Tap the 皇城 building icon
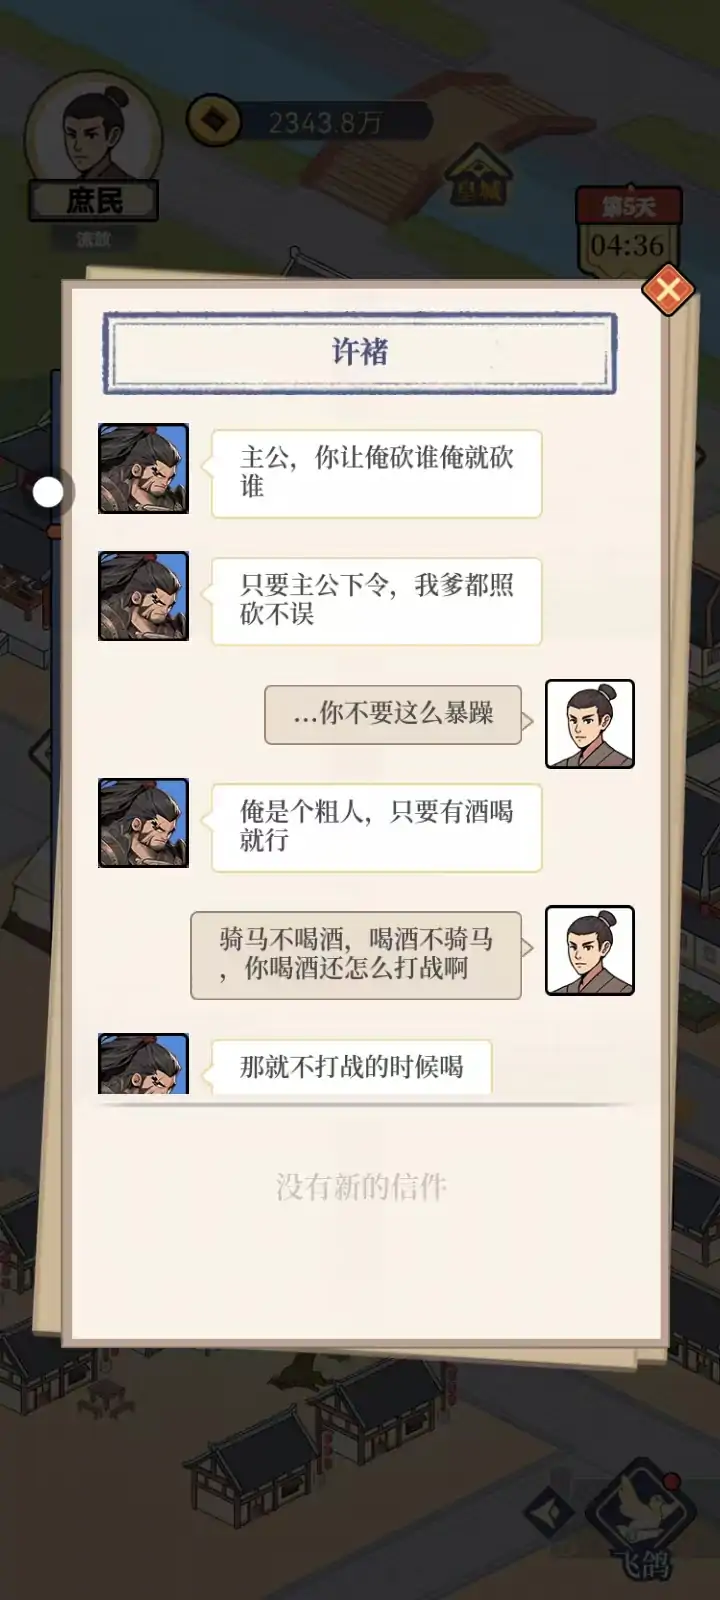 [479, 177]
